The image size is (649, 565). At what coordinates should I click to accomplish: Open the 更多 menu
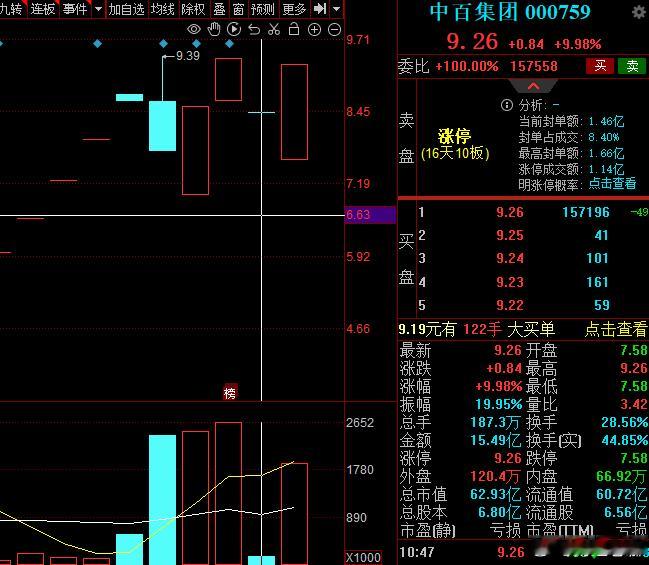point(294,9)
